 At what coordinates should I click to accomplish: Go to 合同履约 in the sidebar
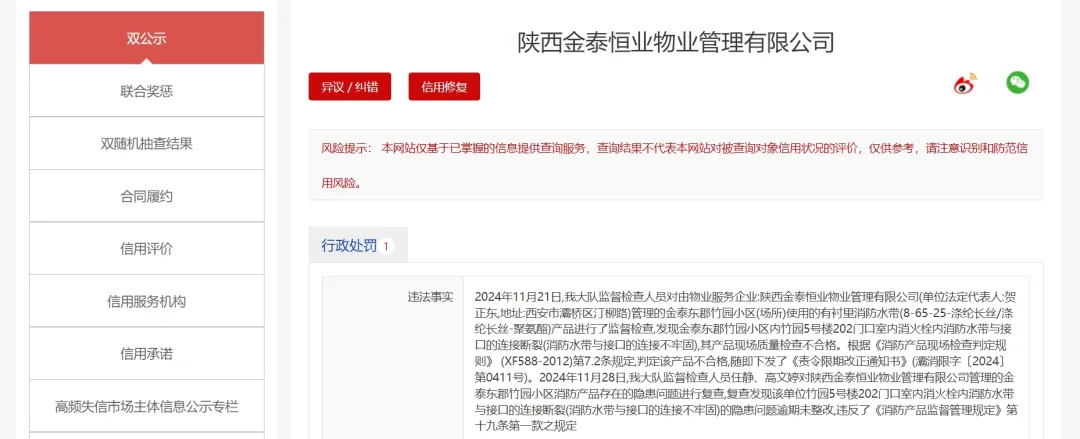(x=147, y=196)
